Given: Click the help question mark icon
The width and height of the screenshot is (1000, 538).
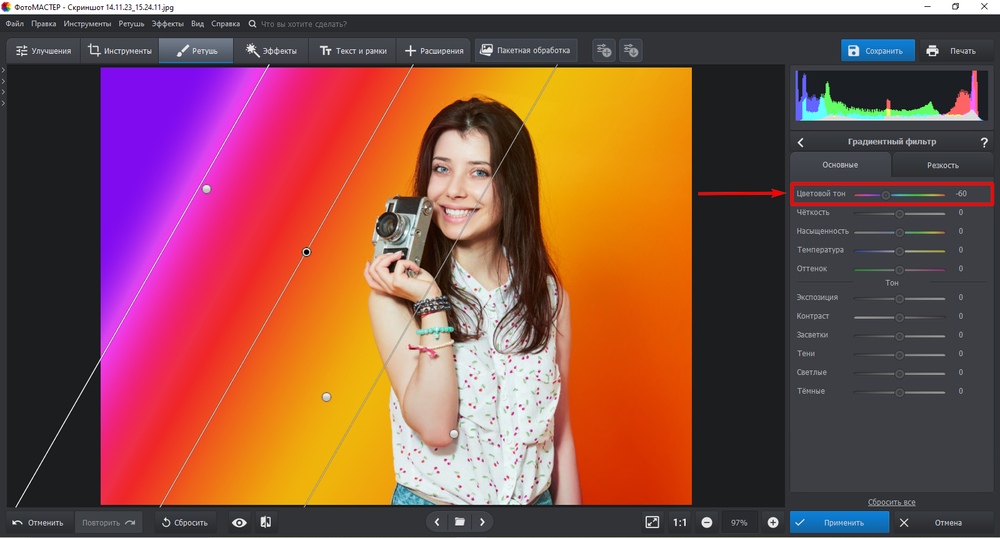Looking at the screenshot, I should point(983,143).
